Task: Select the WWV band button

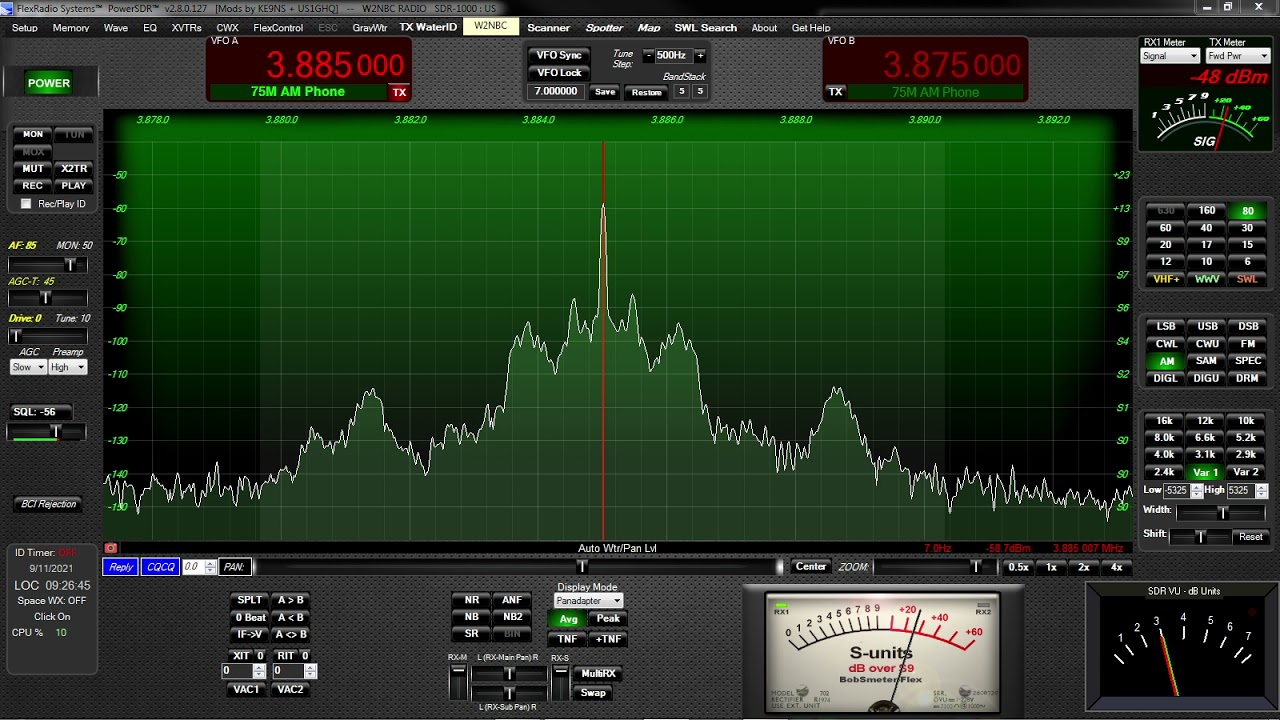Action: (x=1207, y=279)
